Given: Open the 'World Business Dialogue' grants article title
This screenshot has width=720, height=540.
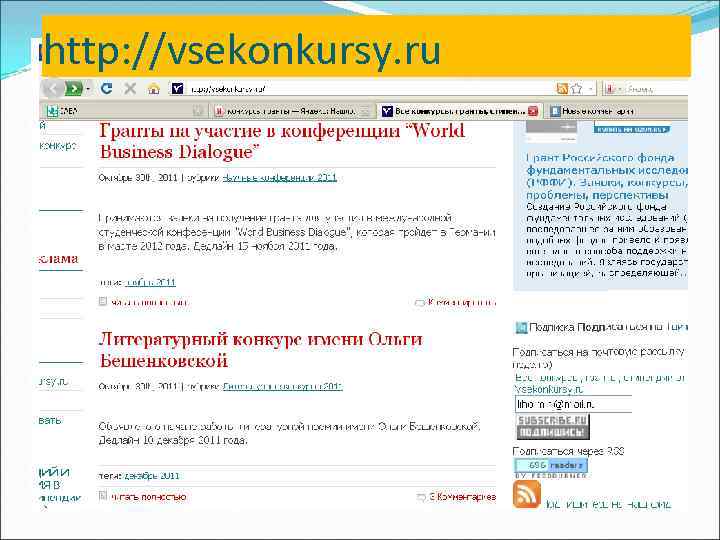Looking at the screenshot, I should pos(282,141).
